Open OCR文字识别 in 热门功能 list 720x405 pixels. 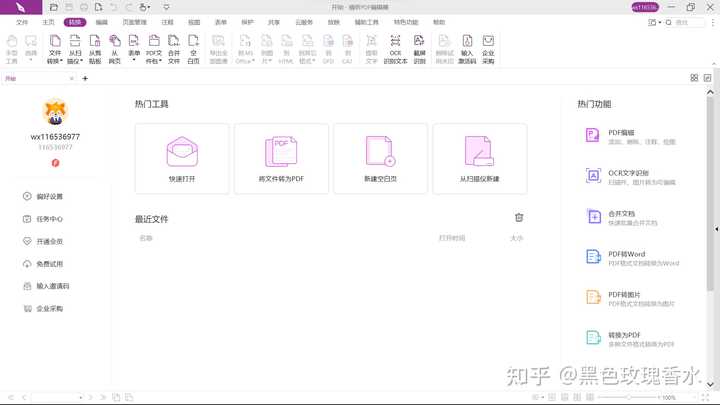point(631,177)
